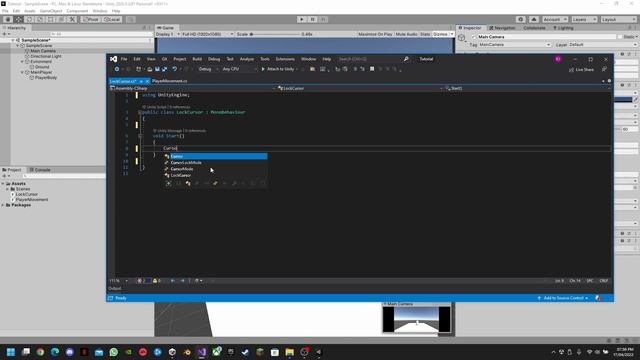The width and height of the screenshot is (640, 360).
Task: Click the Unity Step button
Action: point(323,19)
